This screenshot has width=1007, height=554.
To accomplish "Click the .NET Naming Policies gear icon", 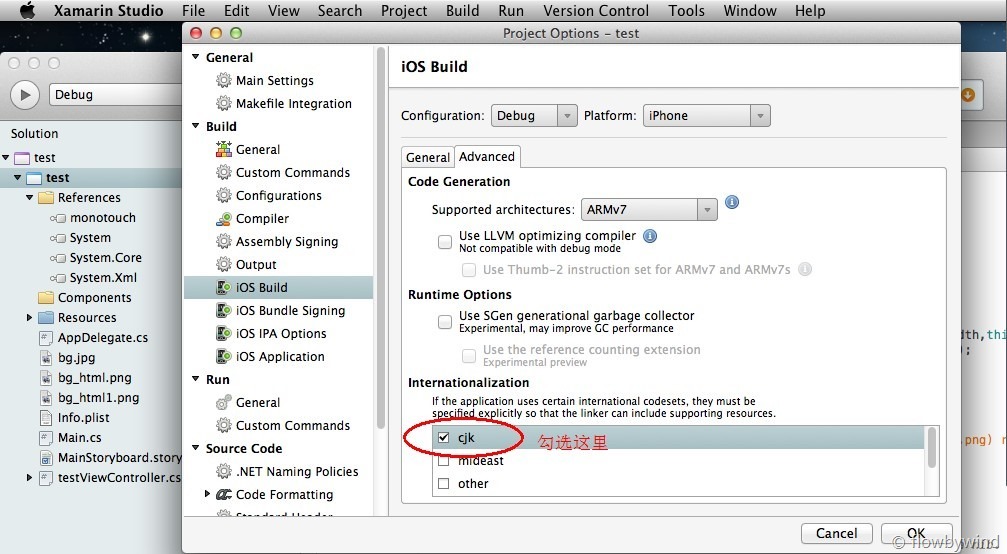I will (223, 471).
